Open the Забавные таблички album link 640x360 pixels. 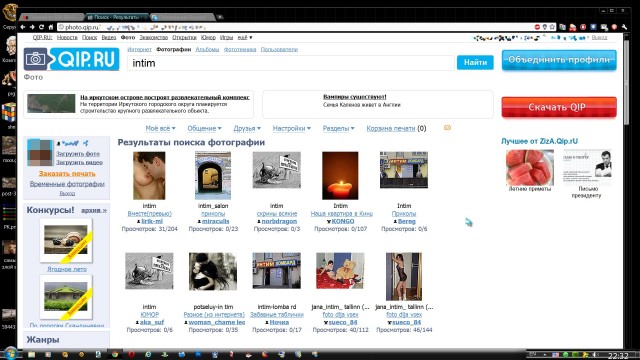(x=277, y=315)
